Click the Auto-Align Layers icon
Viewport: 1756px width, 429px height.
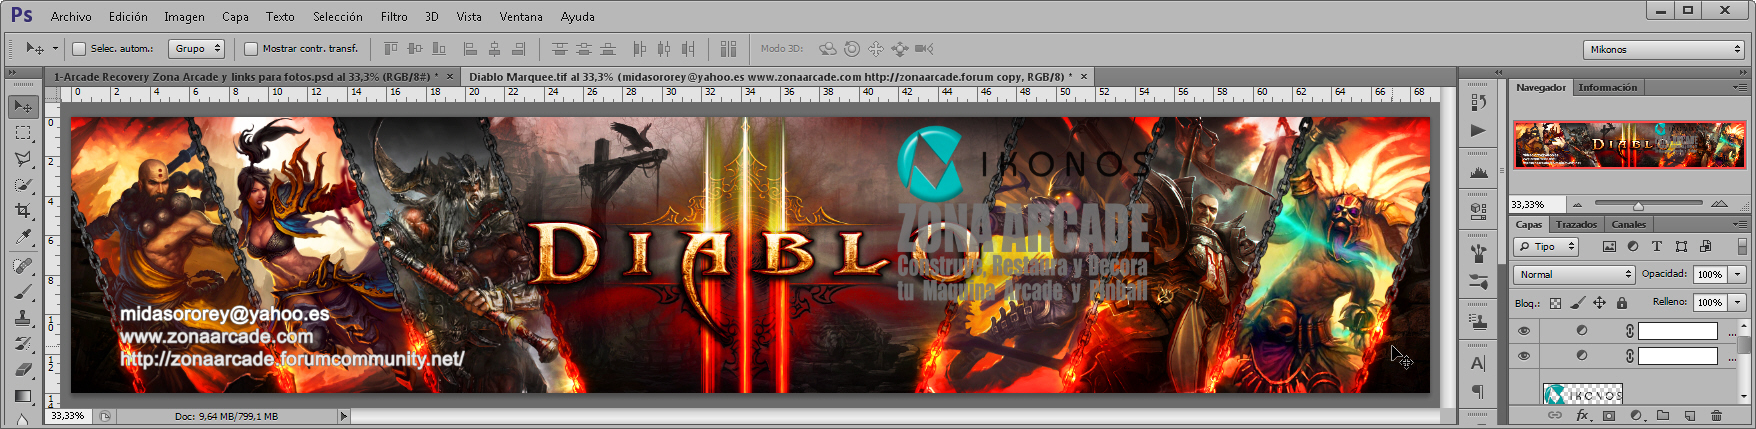(x=728, y=48)
